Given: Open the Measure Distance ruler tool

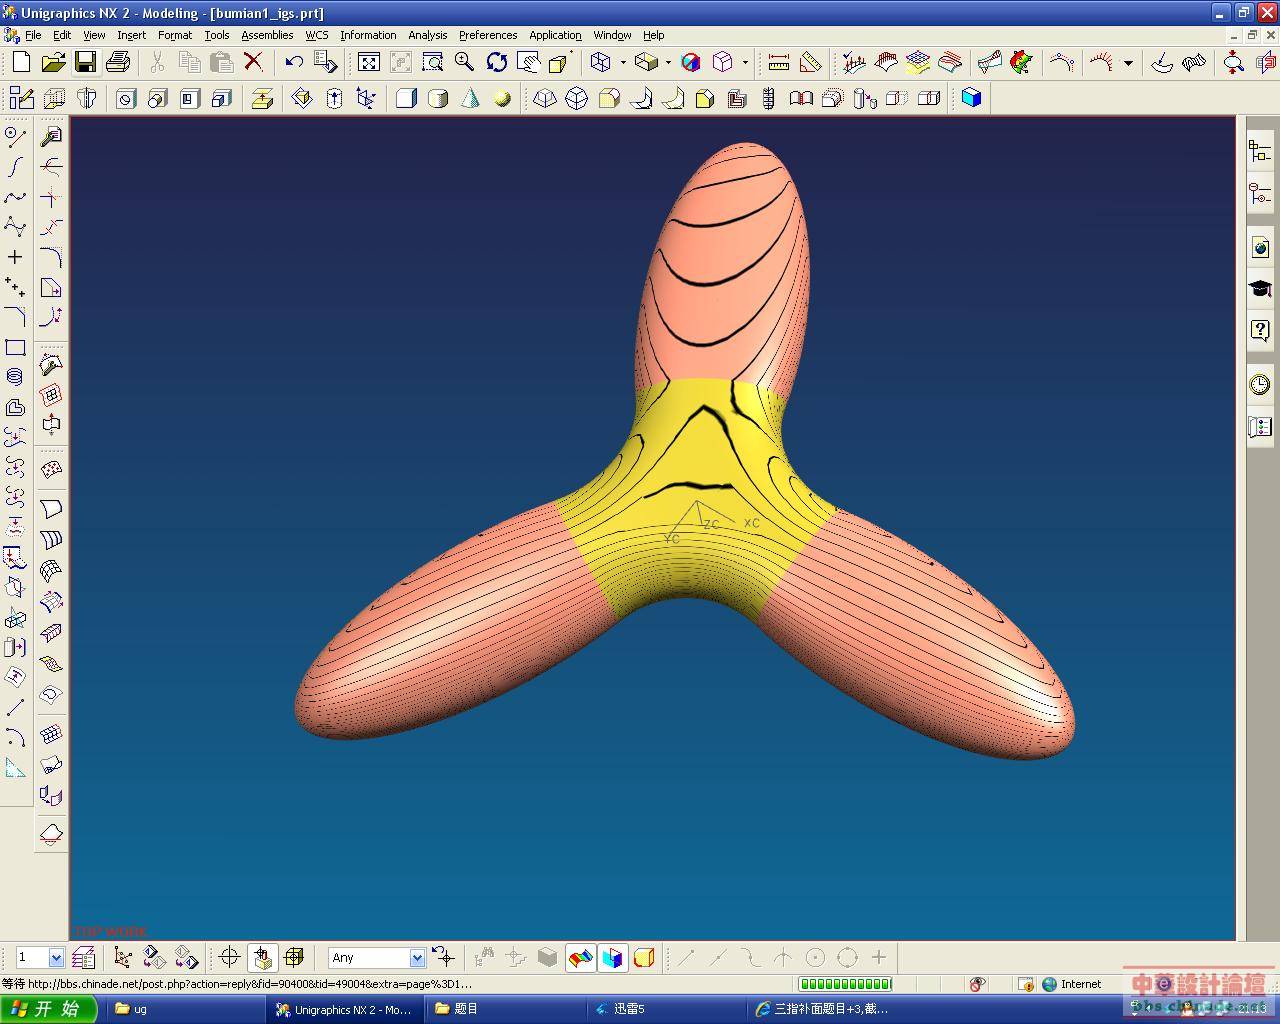Looking at the screenshot, I should click(x=778, y=62).
